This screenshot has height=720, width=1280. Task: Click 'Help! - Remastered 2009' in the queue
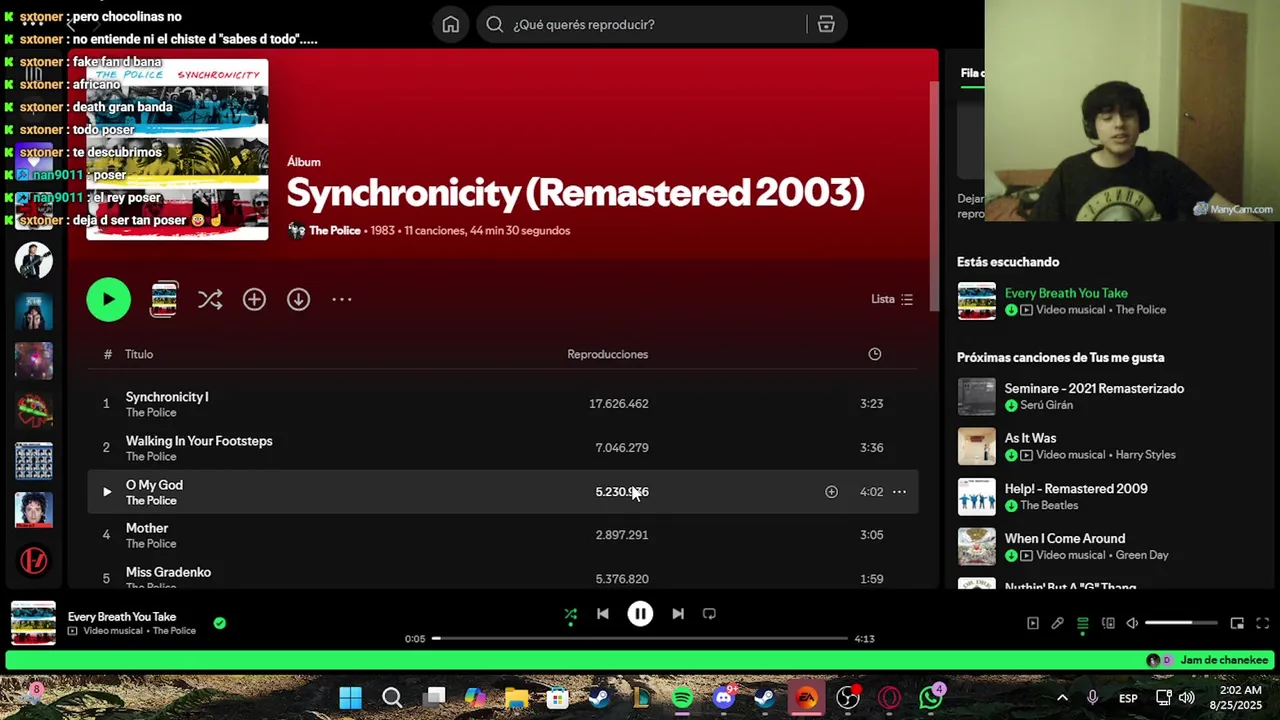coord(1076,489)
